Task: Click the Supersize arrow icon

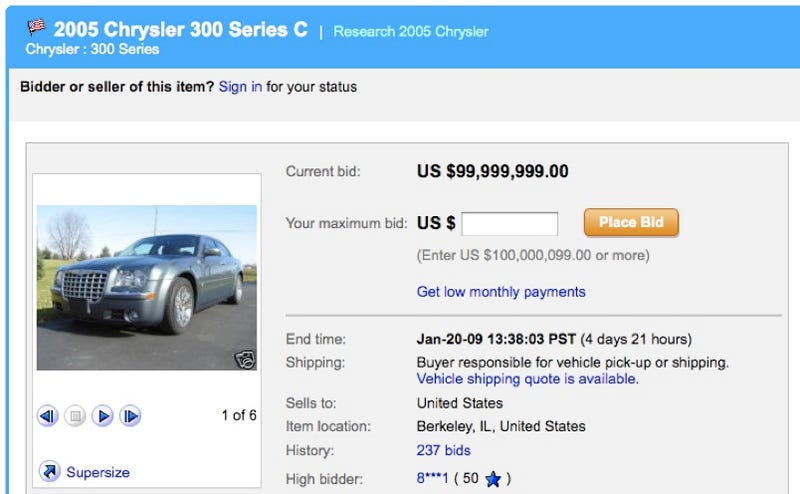Action: click(49, 471)
